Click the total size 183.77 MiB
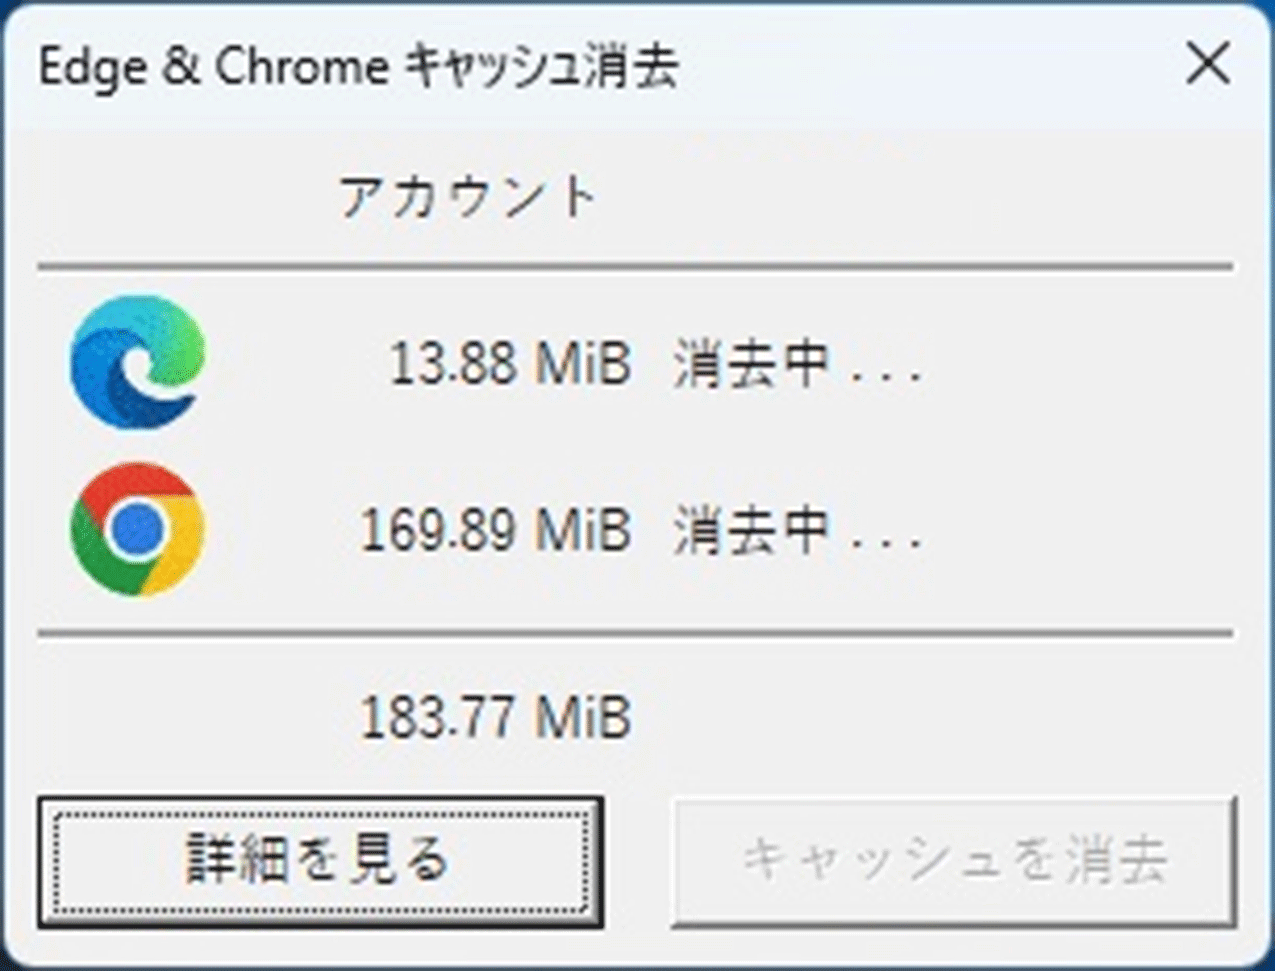Image resolution: width=1275 pixels, height=971 pixels. (495, 717)
